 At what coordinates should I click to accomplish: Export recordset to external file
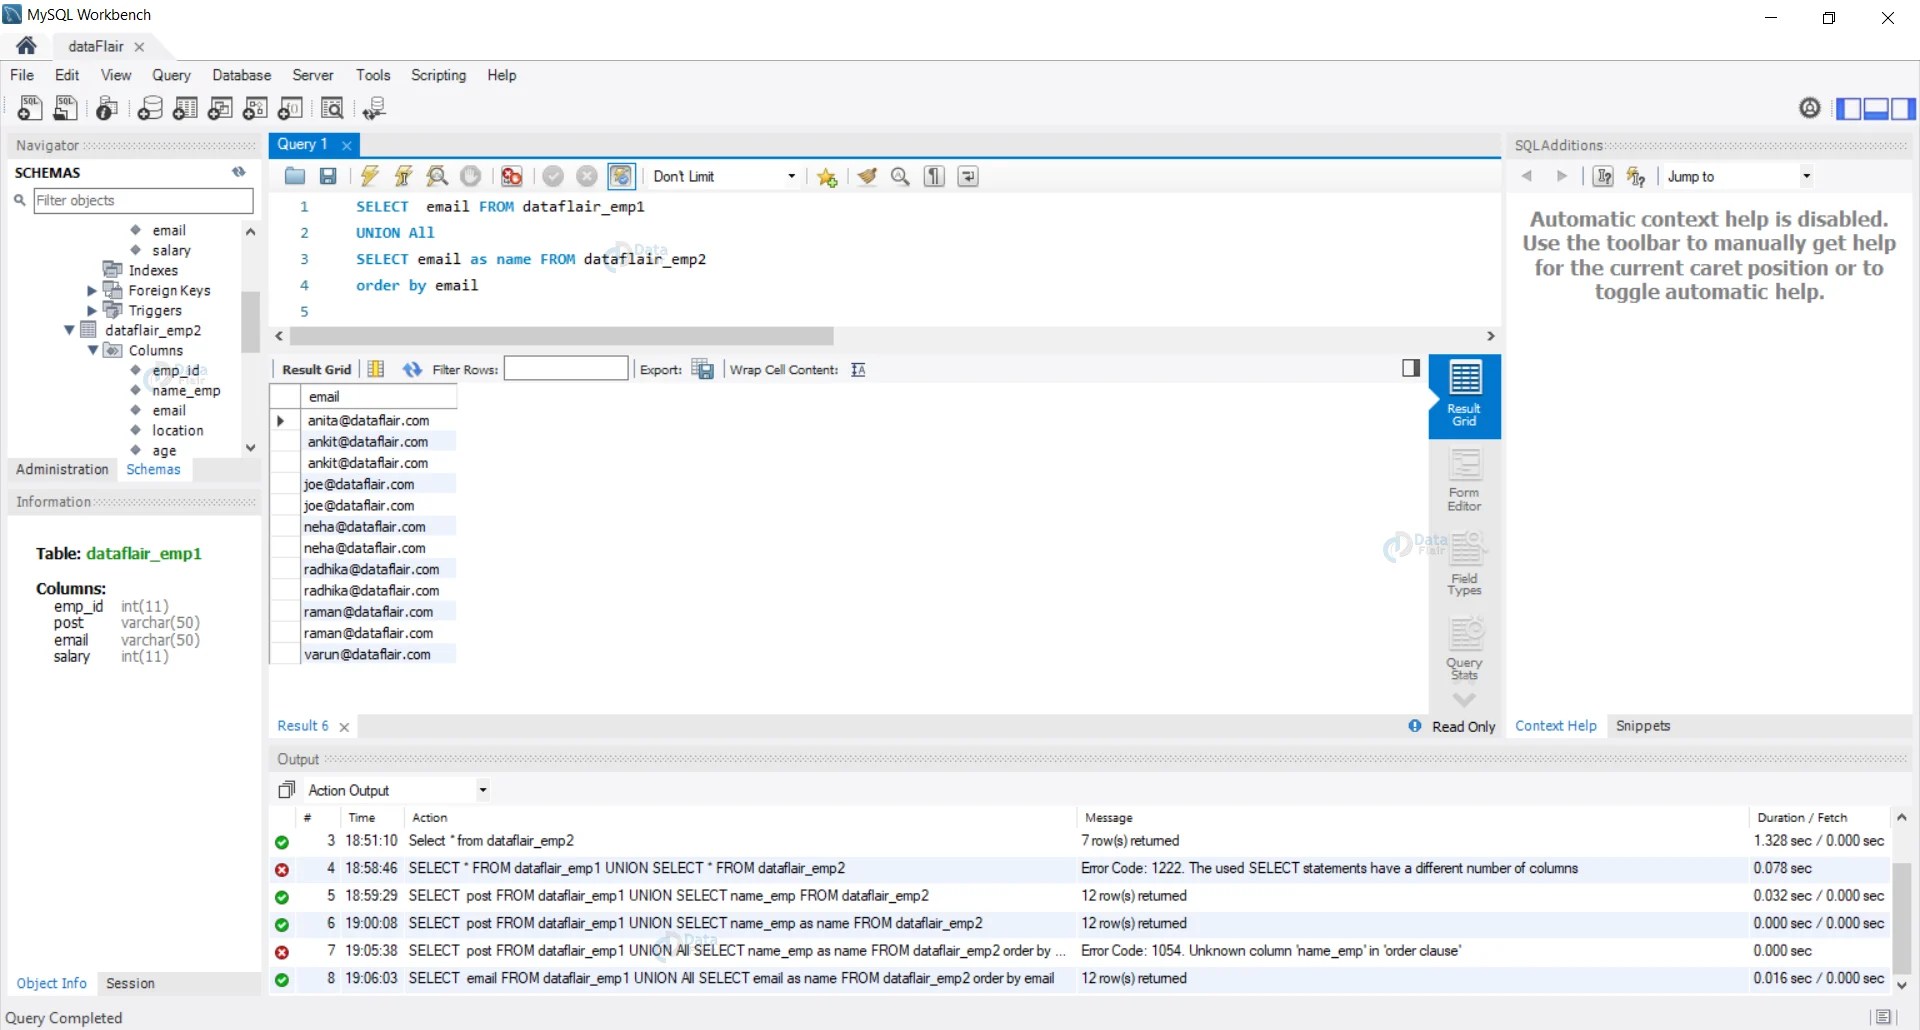pyautogui.click(x=703, y=370)
